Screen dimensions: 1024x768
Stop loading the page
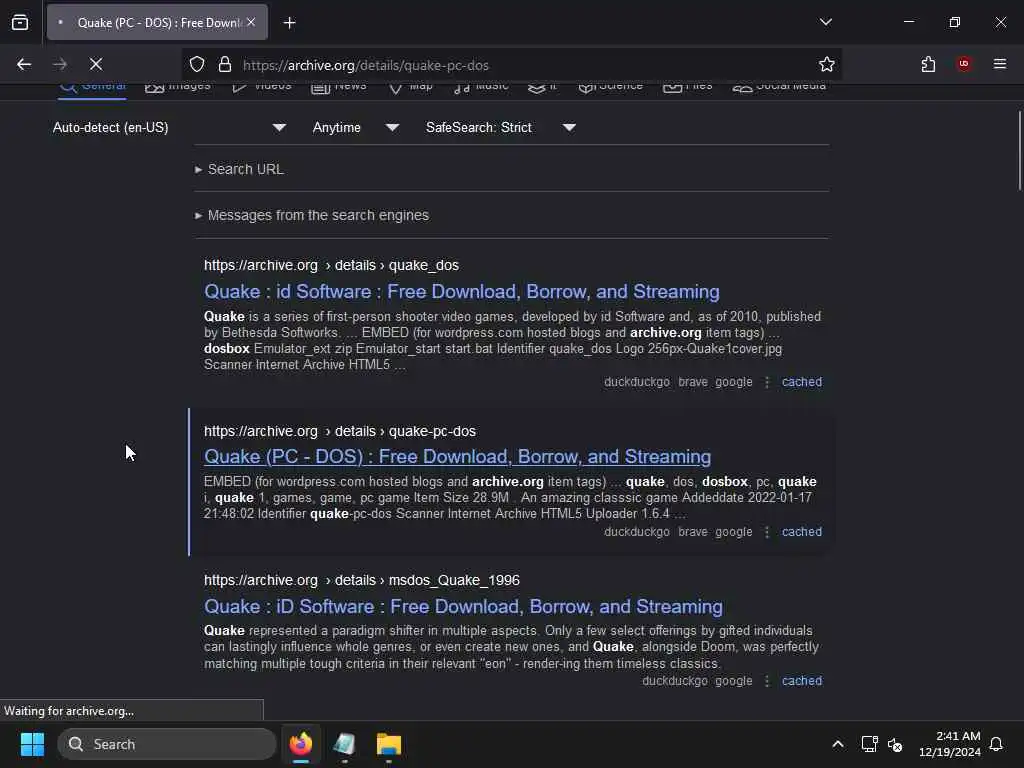click(x=96, y=64)
